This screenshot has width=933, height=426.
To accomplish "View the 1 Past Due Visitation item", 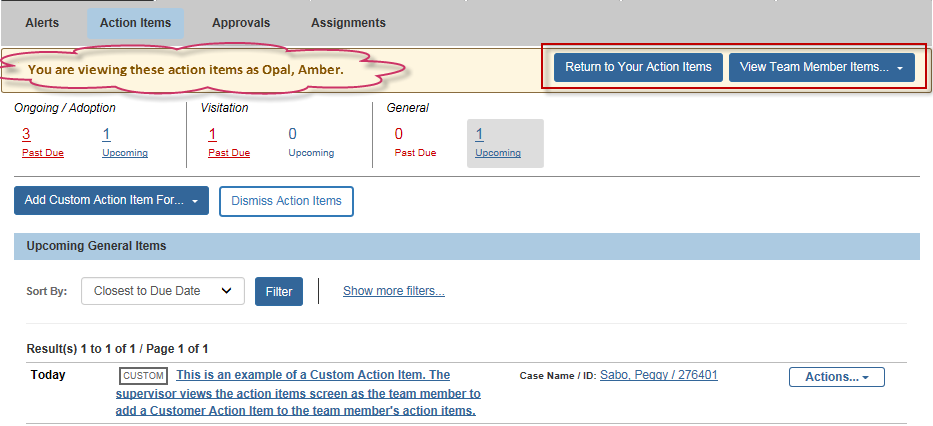I will [229, 142].
